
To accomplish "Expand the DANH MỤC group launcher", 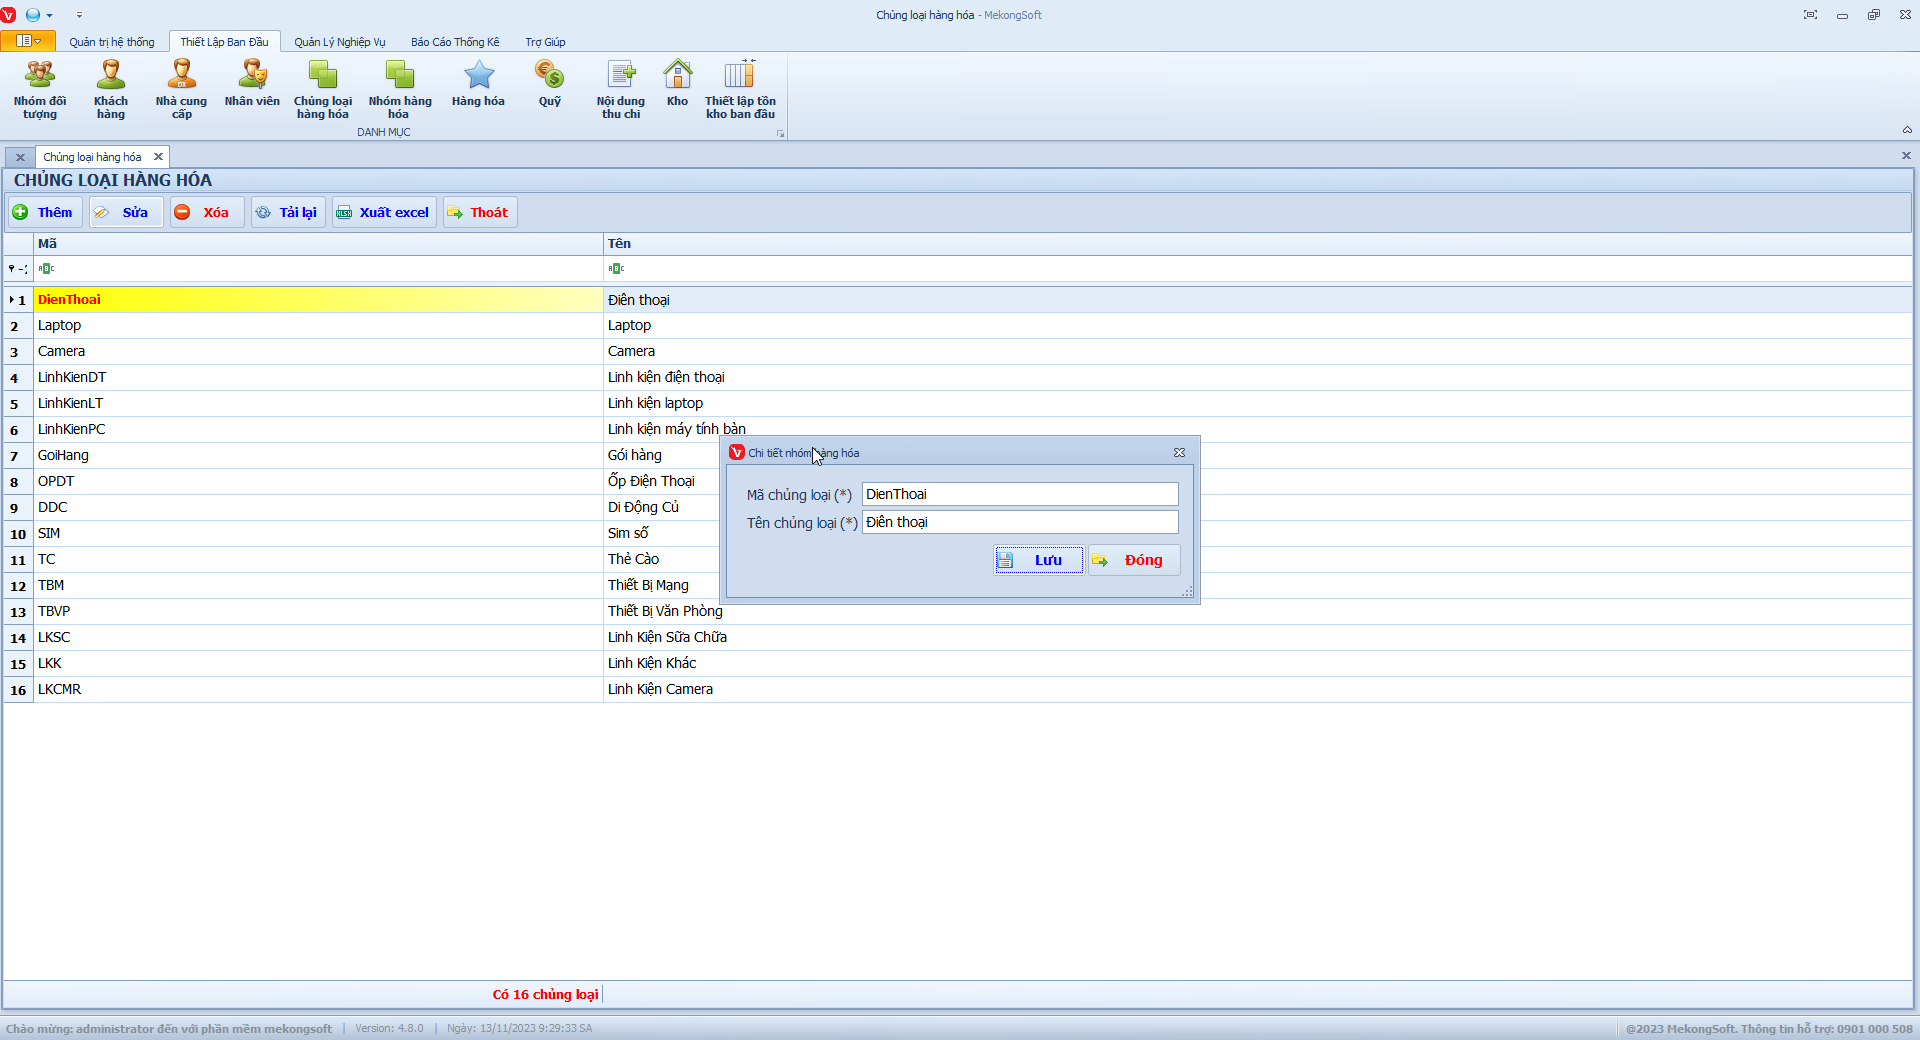I will point(780,133).
